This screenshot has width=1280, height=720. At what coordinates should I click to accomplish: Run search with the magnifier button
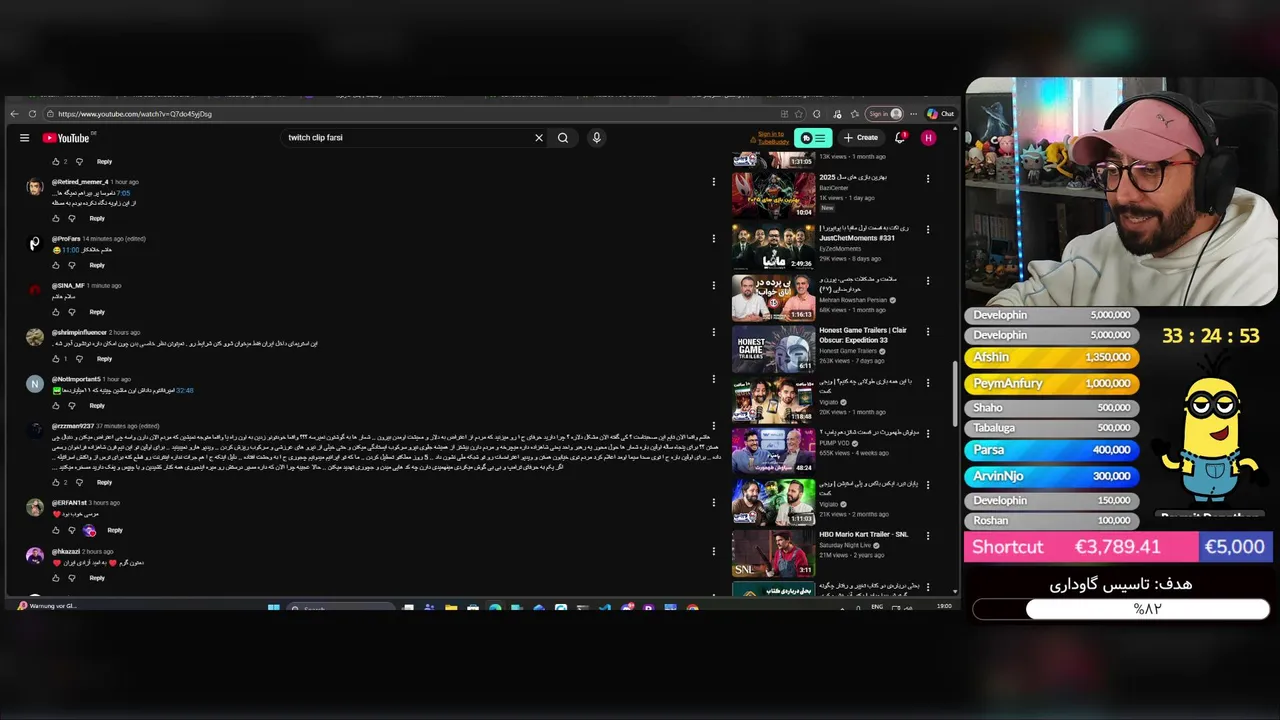tap(563, 138)
